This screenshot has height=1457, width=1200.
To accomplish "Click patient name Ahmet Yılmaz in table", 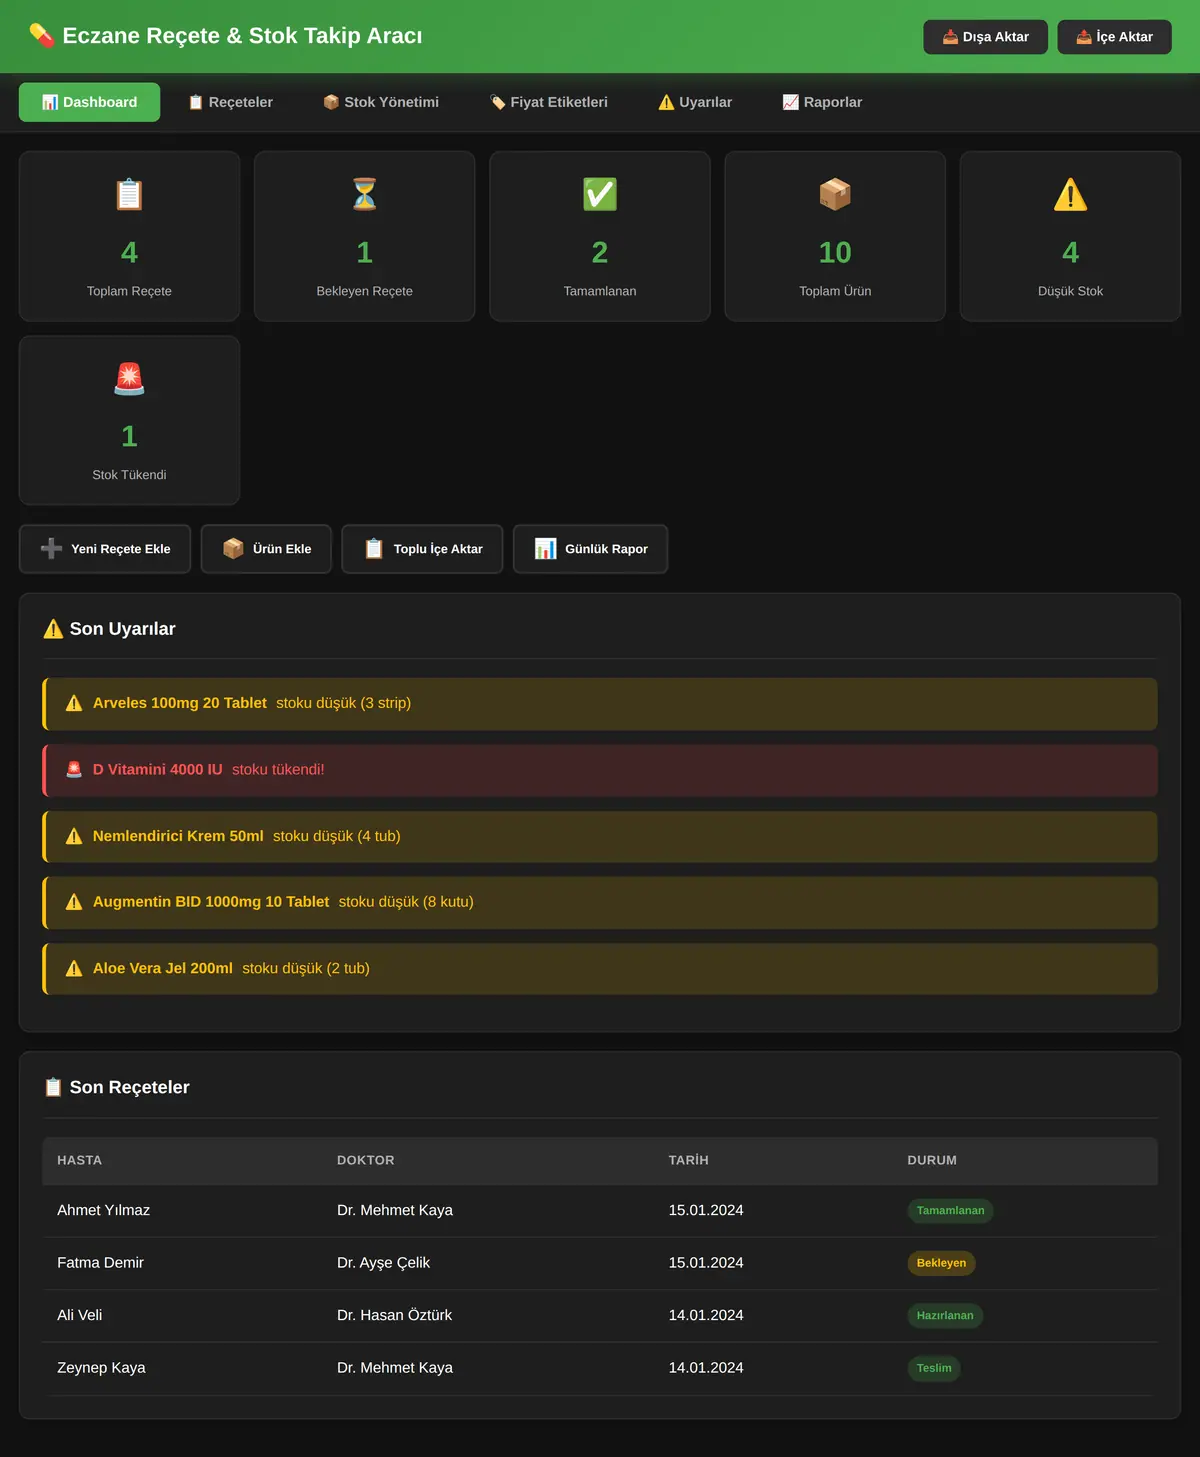I will [x=103, y=1210].
